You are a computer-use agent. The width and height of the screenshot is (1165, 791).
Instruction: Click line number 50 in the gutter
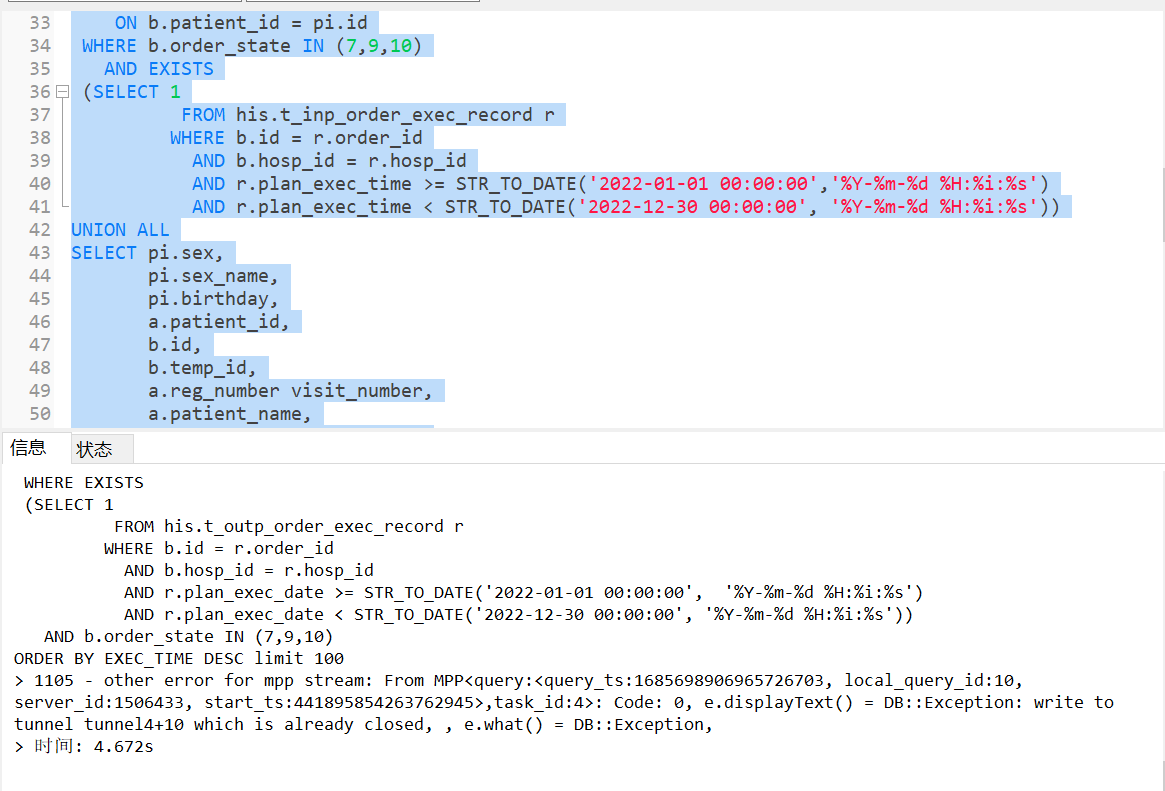(x=39, y=413)
